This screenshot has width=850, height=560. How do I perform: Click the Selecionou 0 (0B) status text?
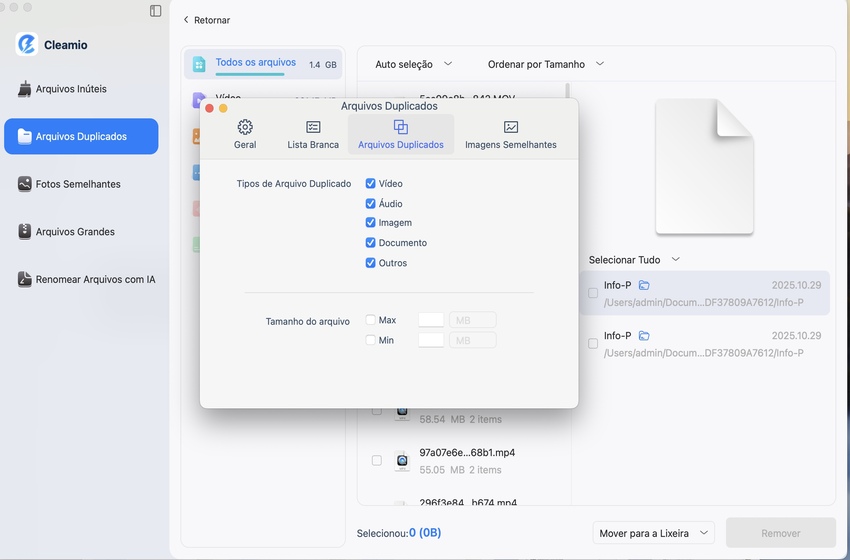click(x=399, y=533)
